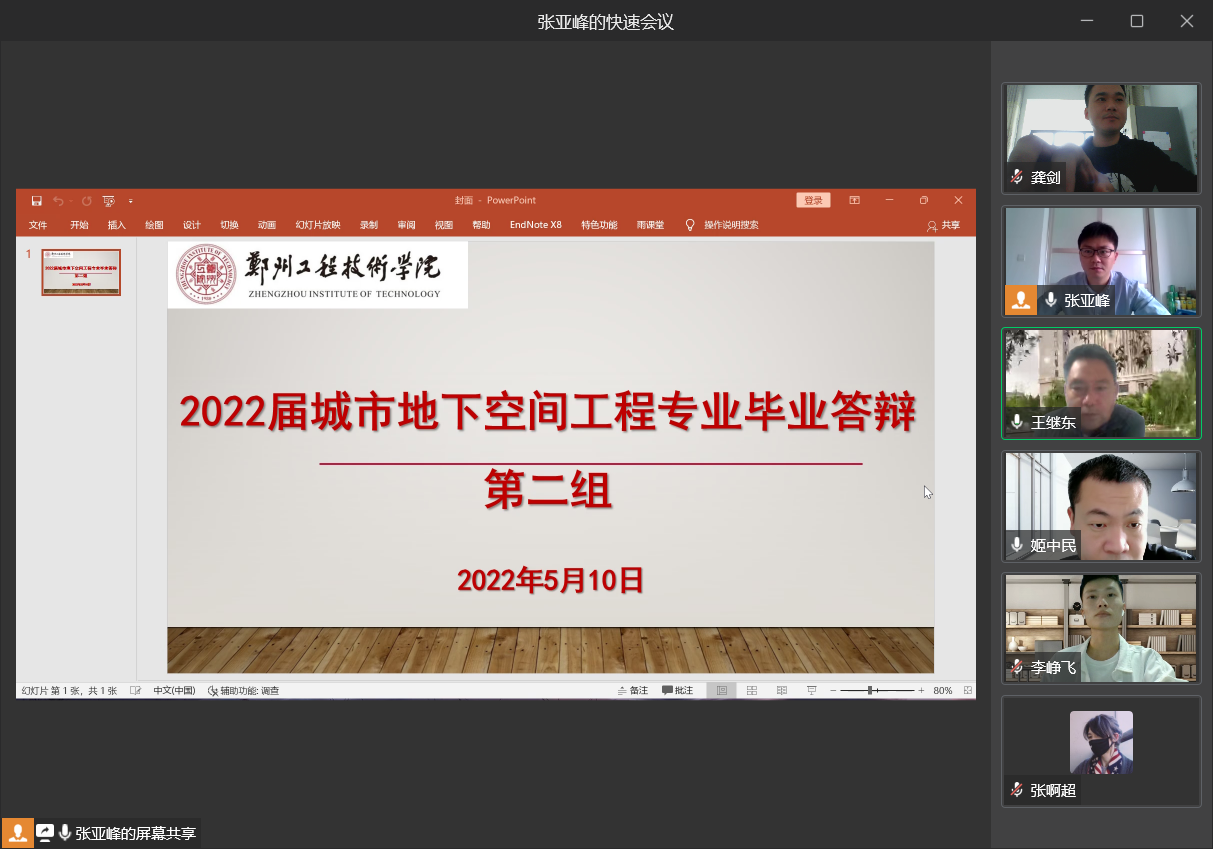The height and width of the screenshot is (849, 1213).
Task: Click the Undo arrow in PowerPoint title bar
Action: click(58, 201)
